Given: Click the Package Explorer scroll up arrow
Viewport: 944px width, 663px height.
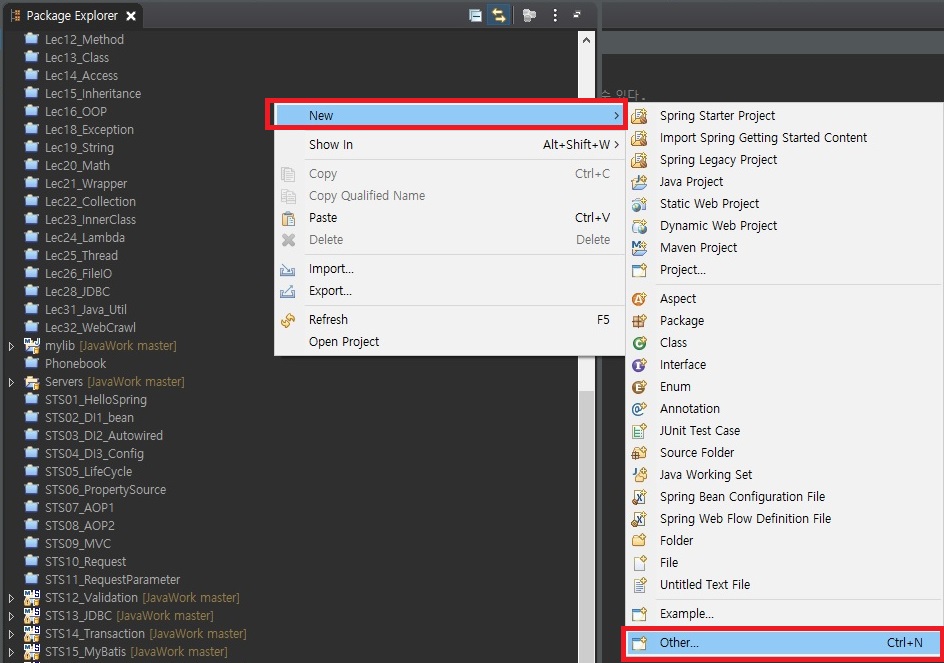Looking at the screenshot, I should tap(586, 40).
